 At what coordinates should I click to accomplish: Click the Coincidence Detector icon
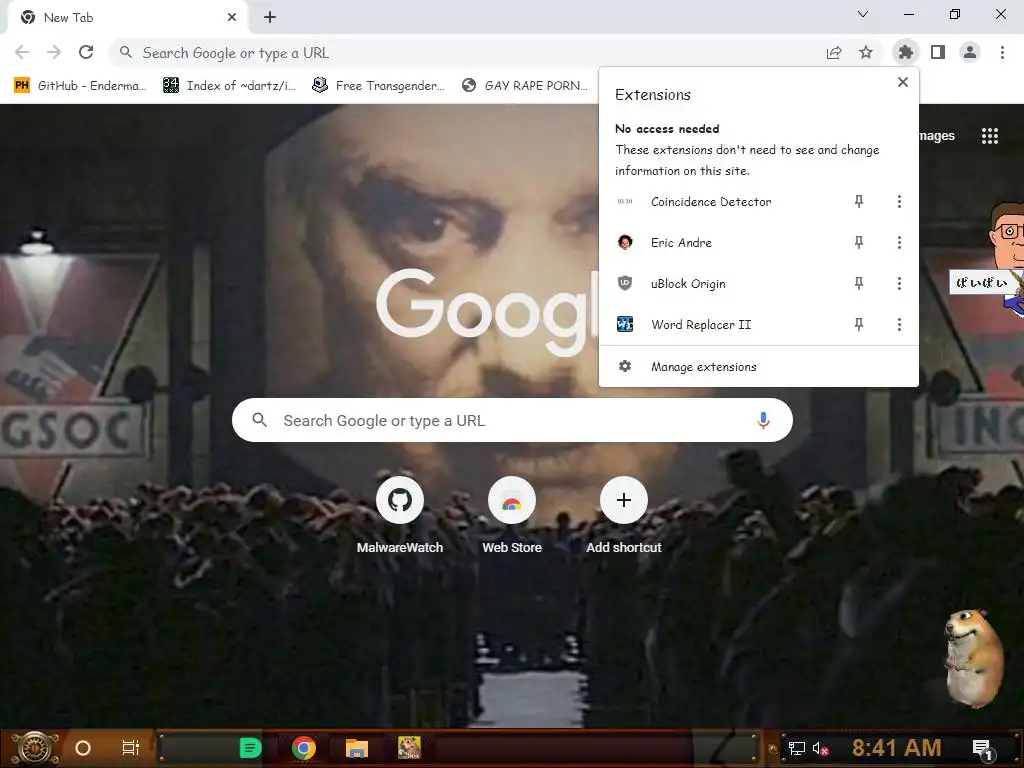point(625,202)
